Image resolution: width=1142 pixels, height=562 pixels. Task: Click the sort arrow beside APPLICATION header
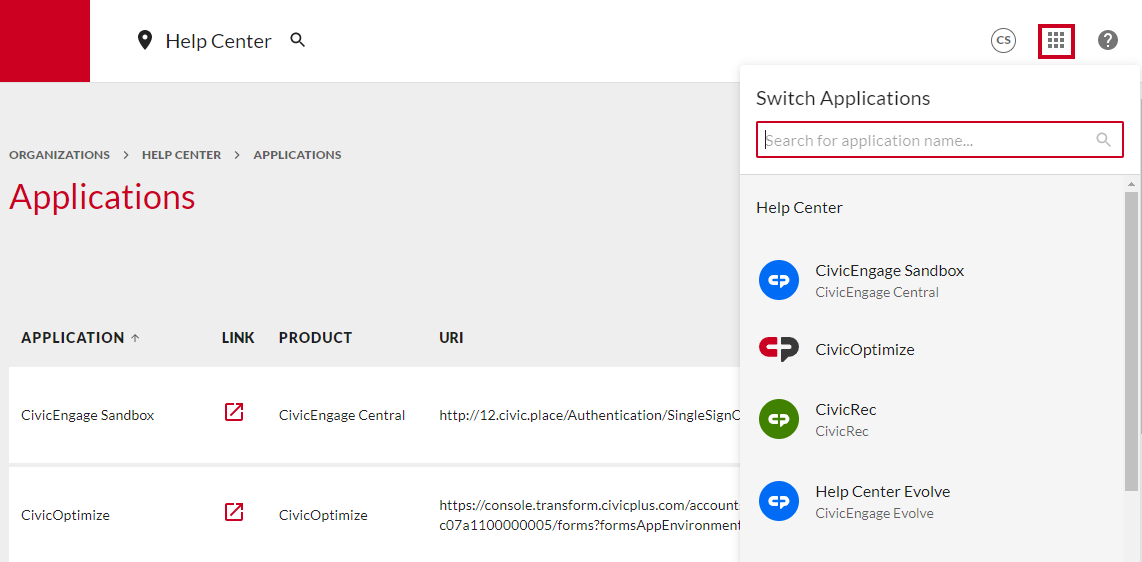[x=134, y=338]
